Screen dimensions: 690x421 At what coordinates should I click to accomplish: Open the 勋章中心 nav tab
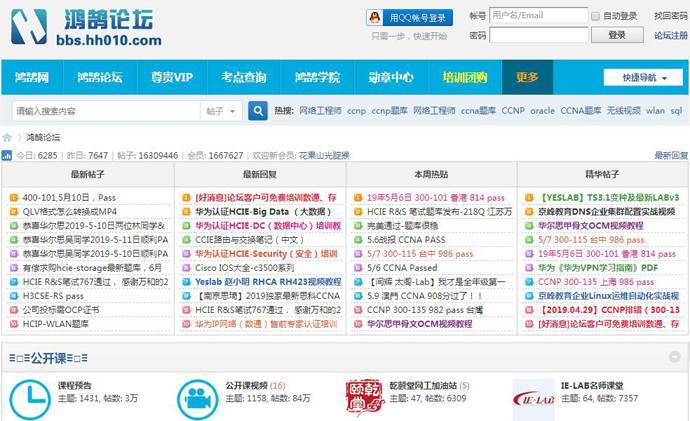pos(390,78)
